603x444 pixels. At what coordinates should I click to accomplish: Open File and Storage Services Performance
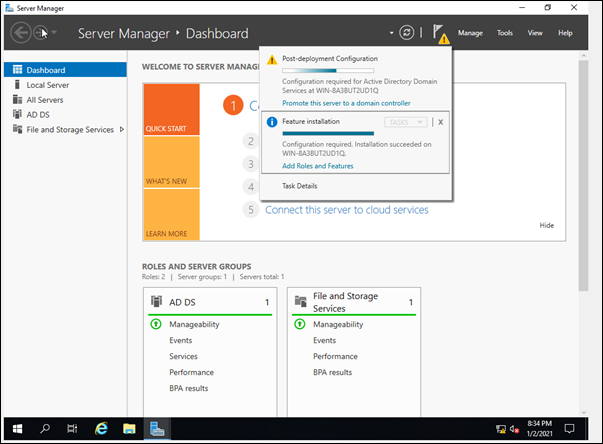tap(335, 356)
